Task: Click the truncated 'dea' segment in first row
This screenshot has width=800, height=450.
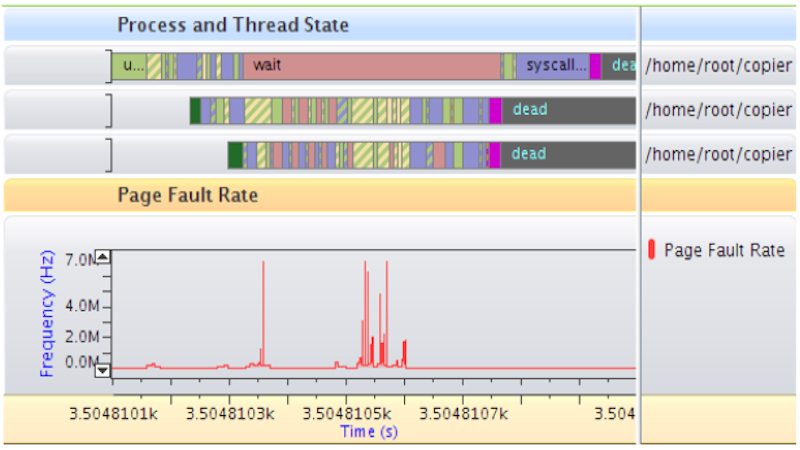Action: pos(619,66)
